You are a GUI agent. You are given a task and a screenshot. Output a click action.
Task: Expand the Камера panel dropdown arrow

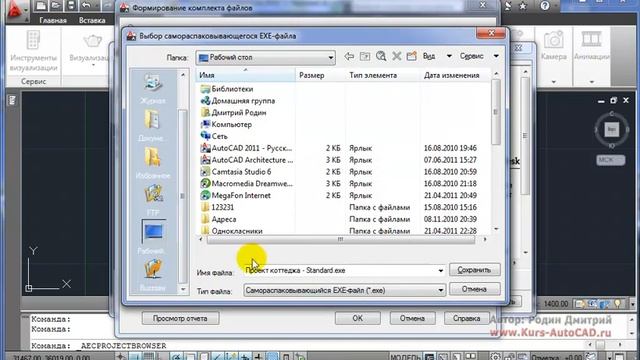coord(553,82)
